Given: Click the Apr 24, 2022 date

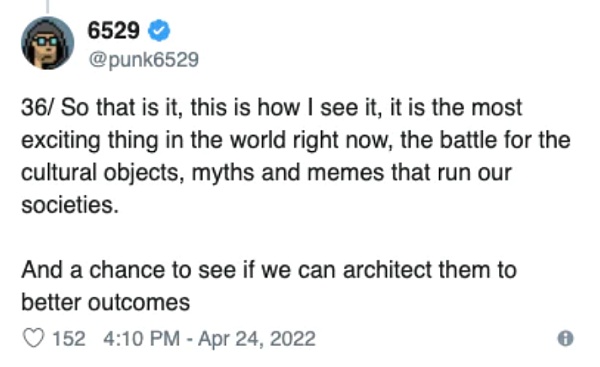Looking at the screenshot, I should click(x=257, y=339).
